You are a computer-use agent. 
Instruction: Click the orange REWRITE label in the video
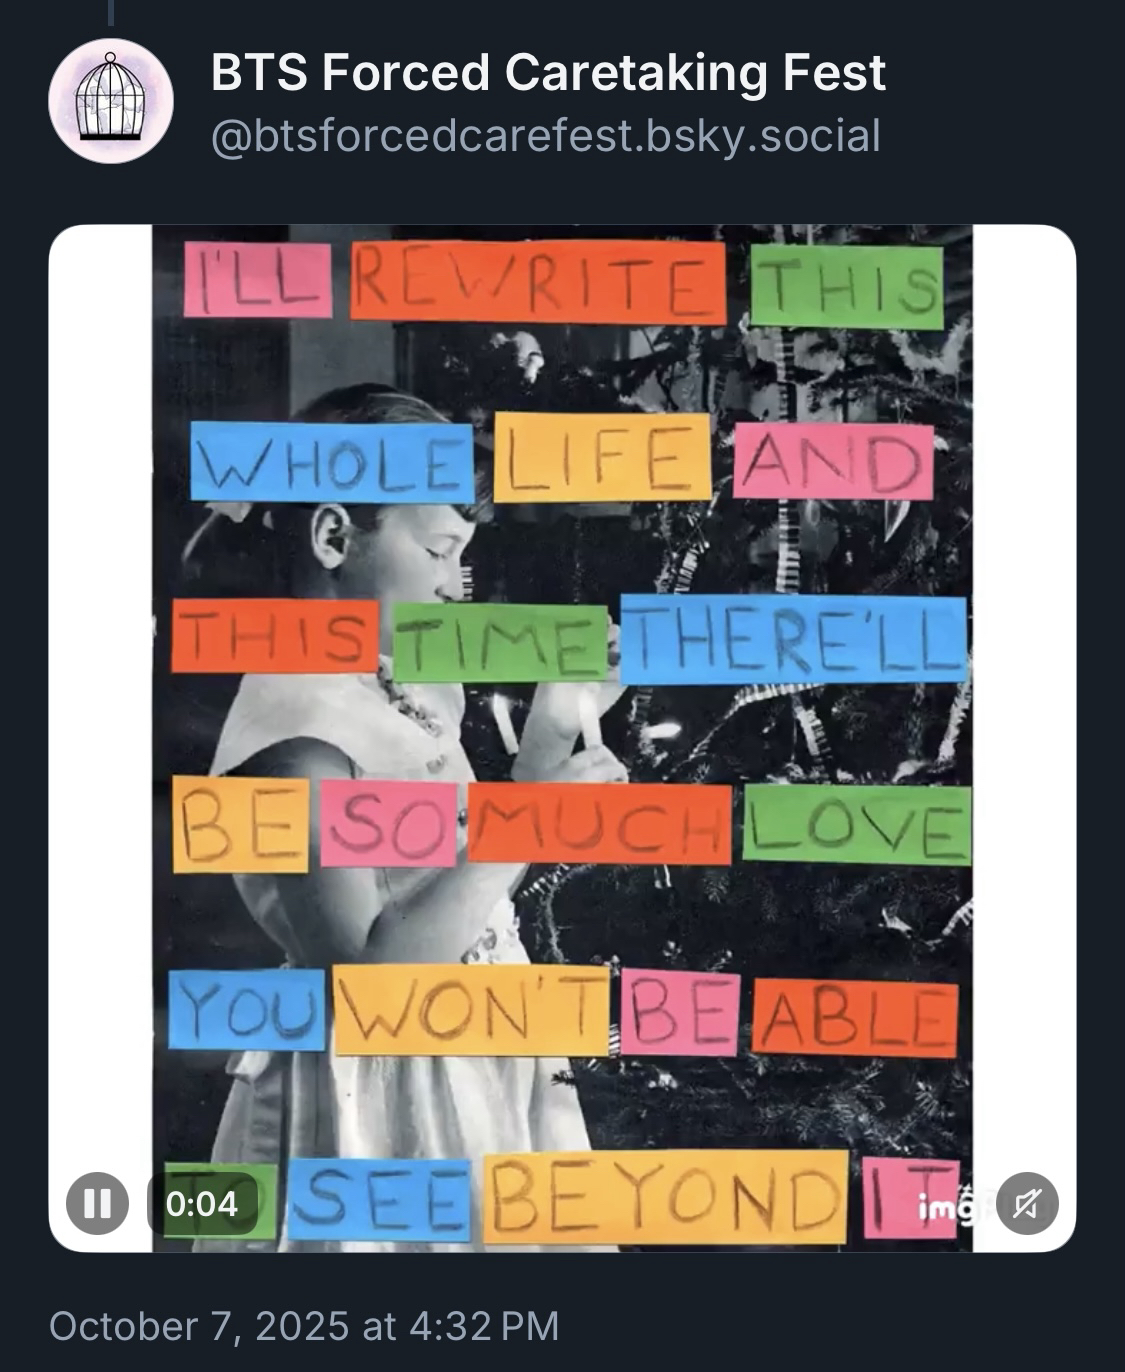click(538, 280)
